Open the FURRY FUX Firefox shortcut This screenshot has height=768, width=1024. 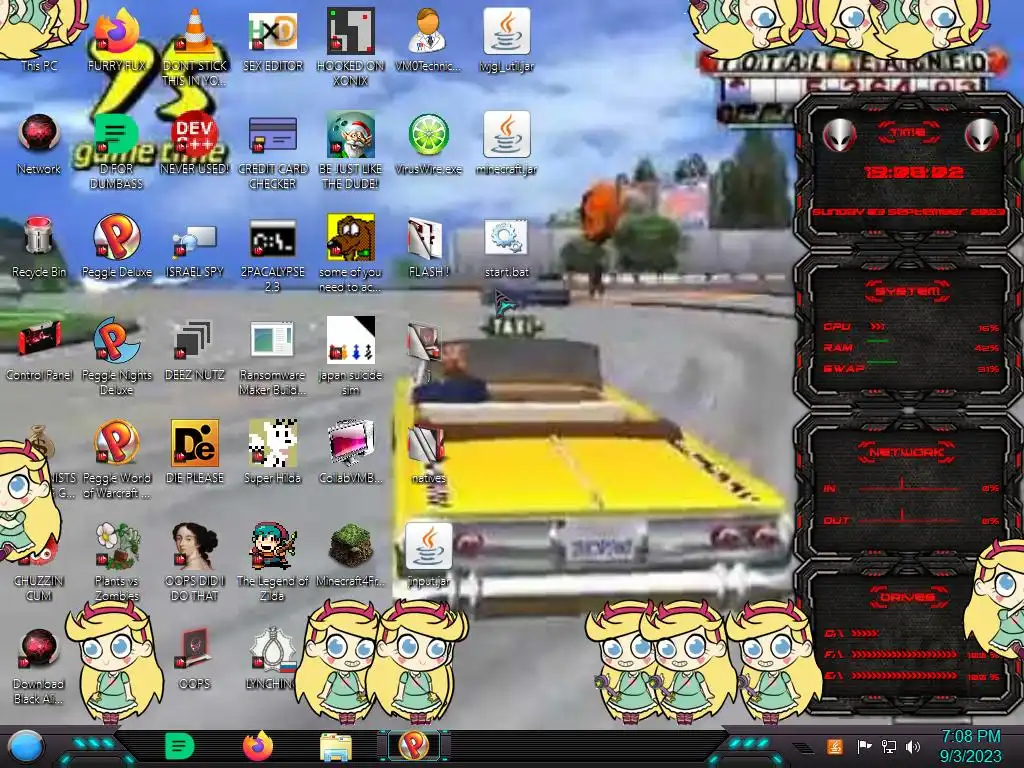pyautogui.click(x=116, y=39)
